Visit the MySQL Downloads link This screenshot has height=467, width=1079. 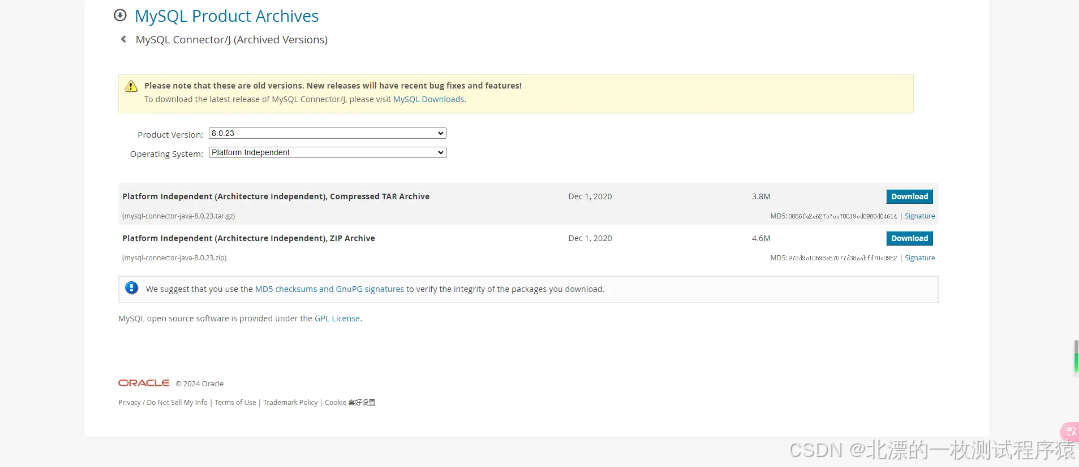point(429,99)
